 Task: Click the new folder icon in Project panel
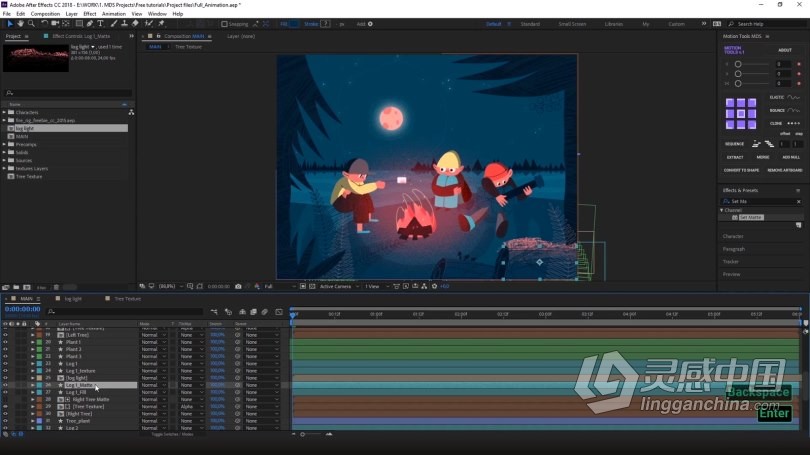click(x=16, y=287)
